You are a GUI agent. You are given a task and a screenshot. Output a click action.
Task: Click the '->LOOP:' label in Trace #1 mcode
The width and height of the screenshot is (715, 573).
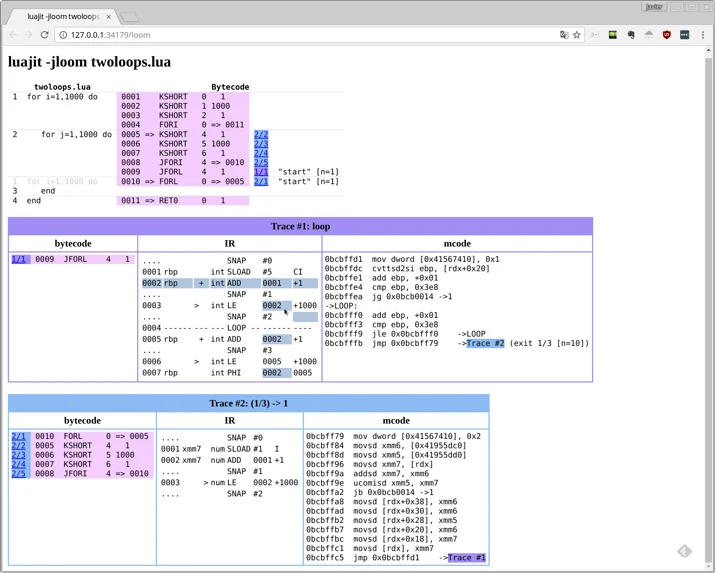341,306
